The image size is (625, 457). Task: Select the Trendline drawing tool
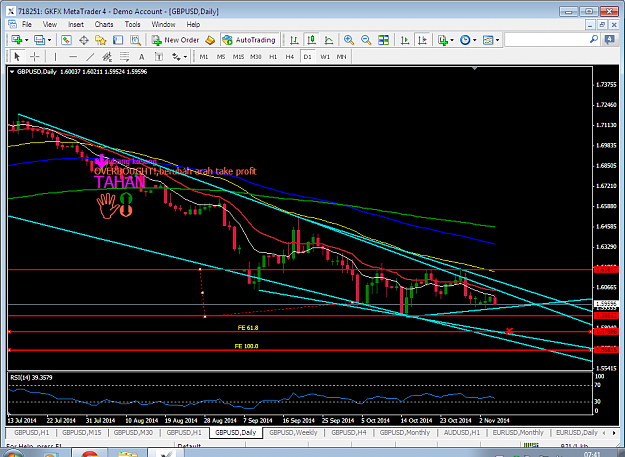click(x=90, y=57)
